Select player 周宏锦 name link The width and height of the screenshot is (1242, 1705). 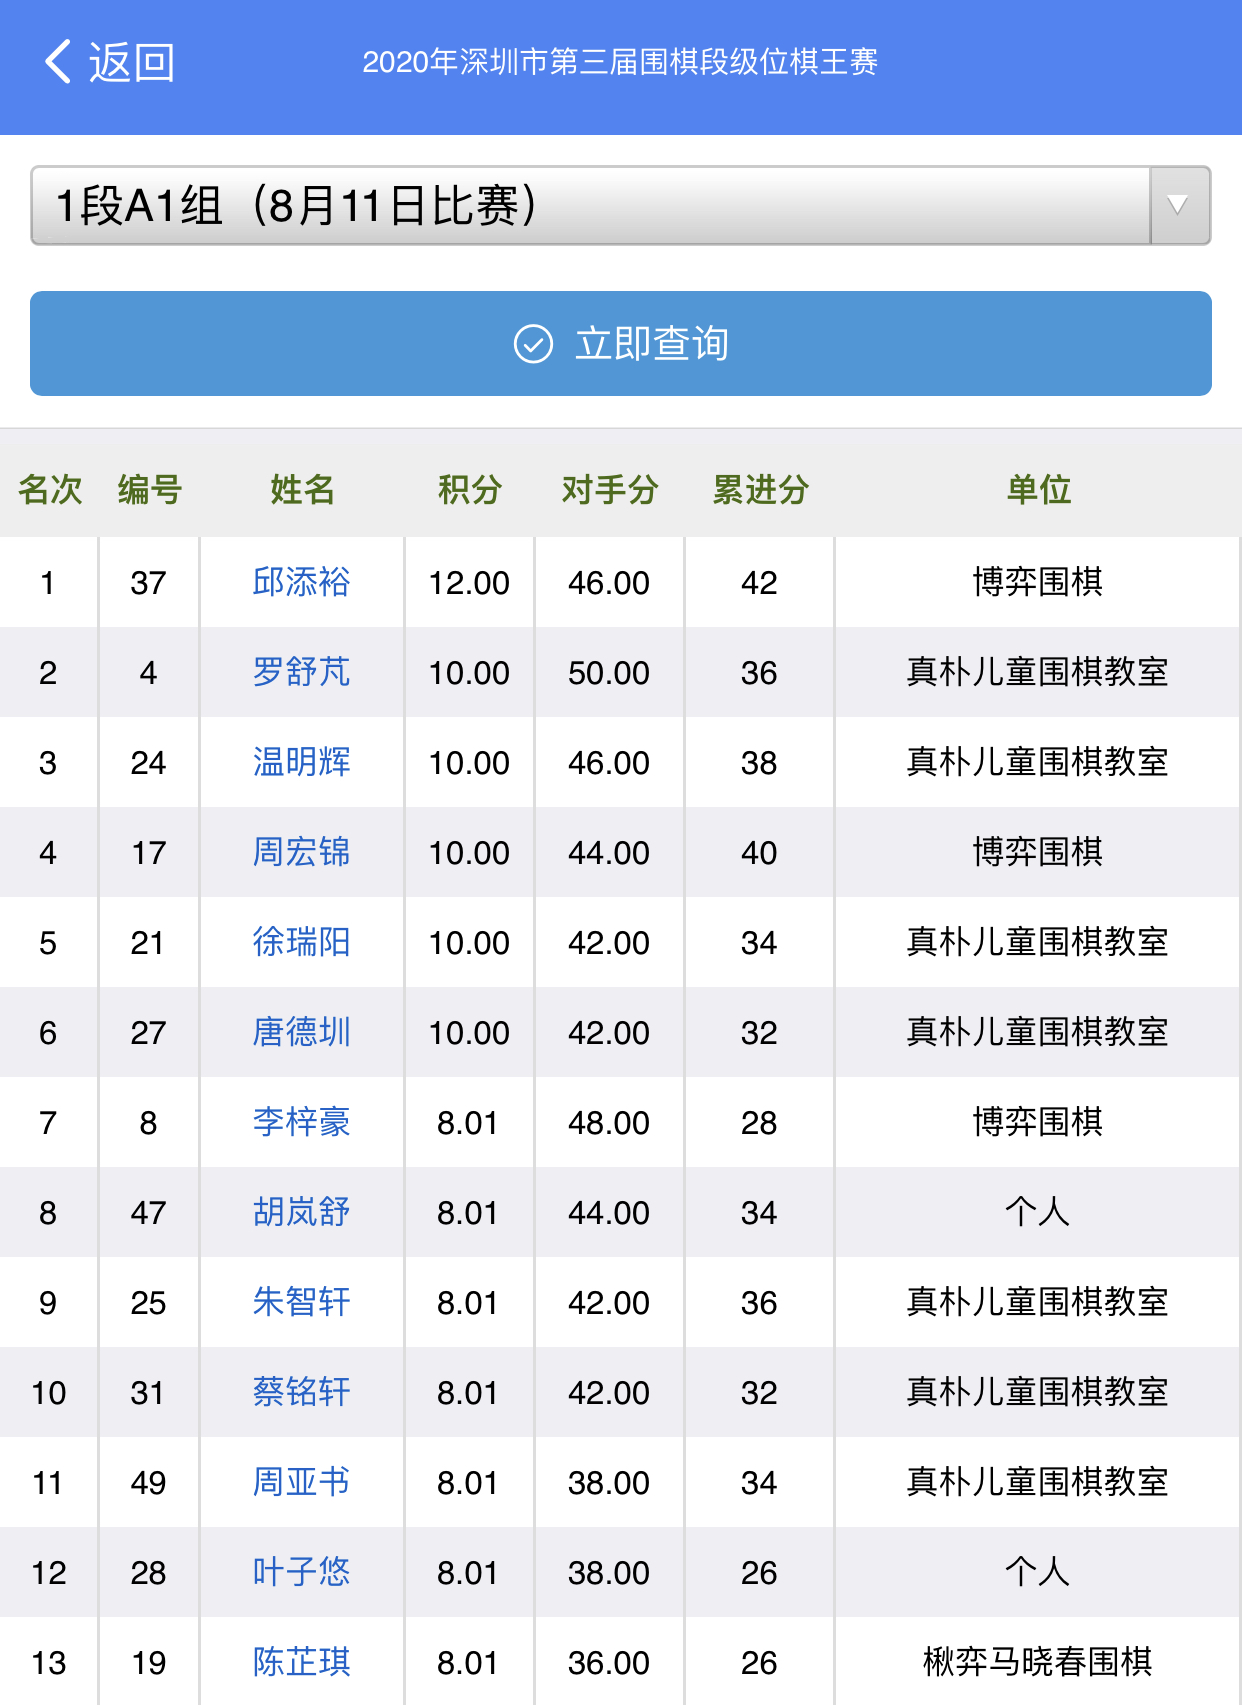pyautogui.click(x=301, y=852)
